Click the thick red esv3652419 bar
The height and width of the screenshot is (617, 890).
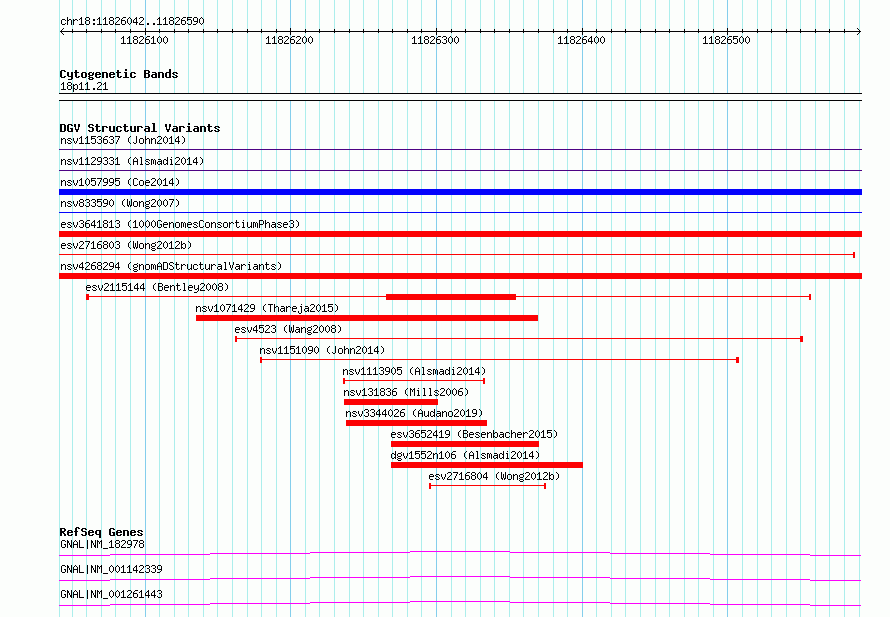(x=465, y=444)
